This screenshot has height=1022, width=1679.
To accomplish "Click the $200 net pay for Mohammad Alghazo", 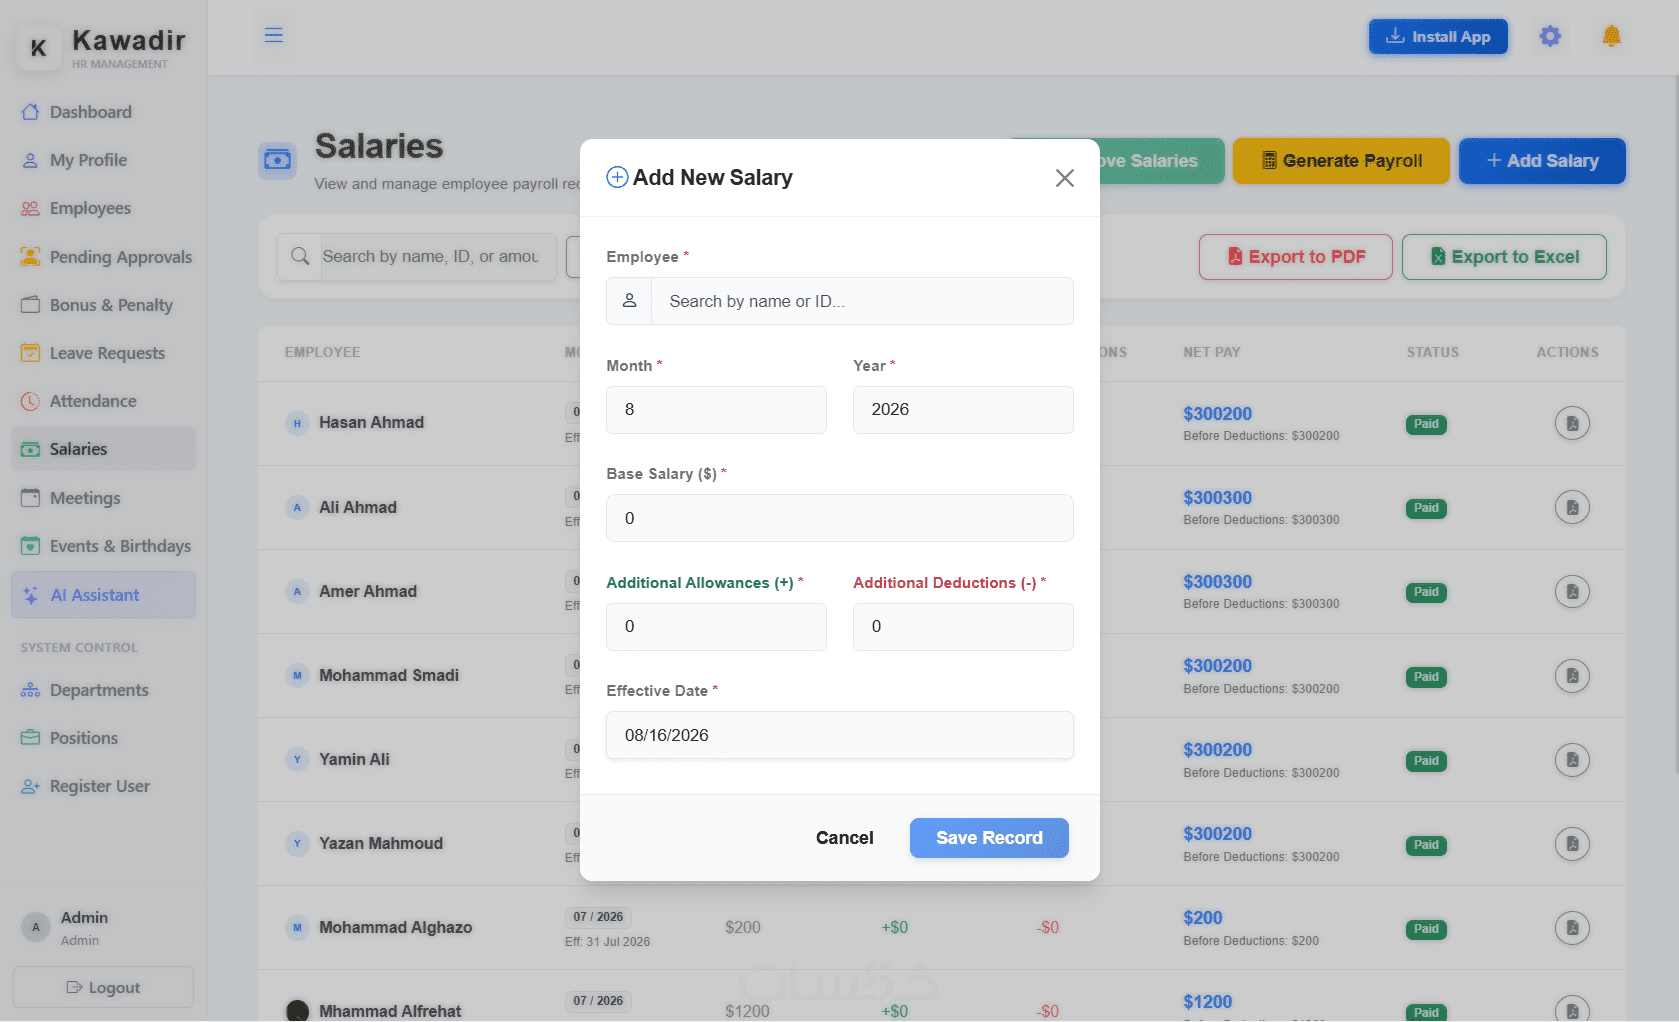I will [x=1203, y=918].
